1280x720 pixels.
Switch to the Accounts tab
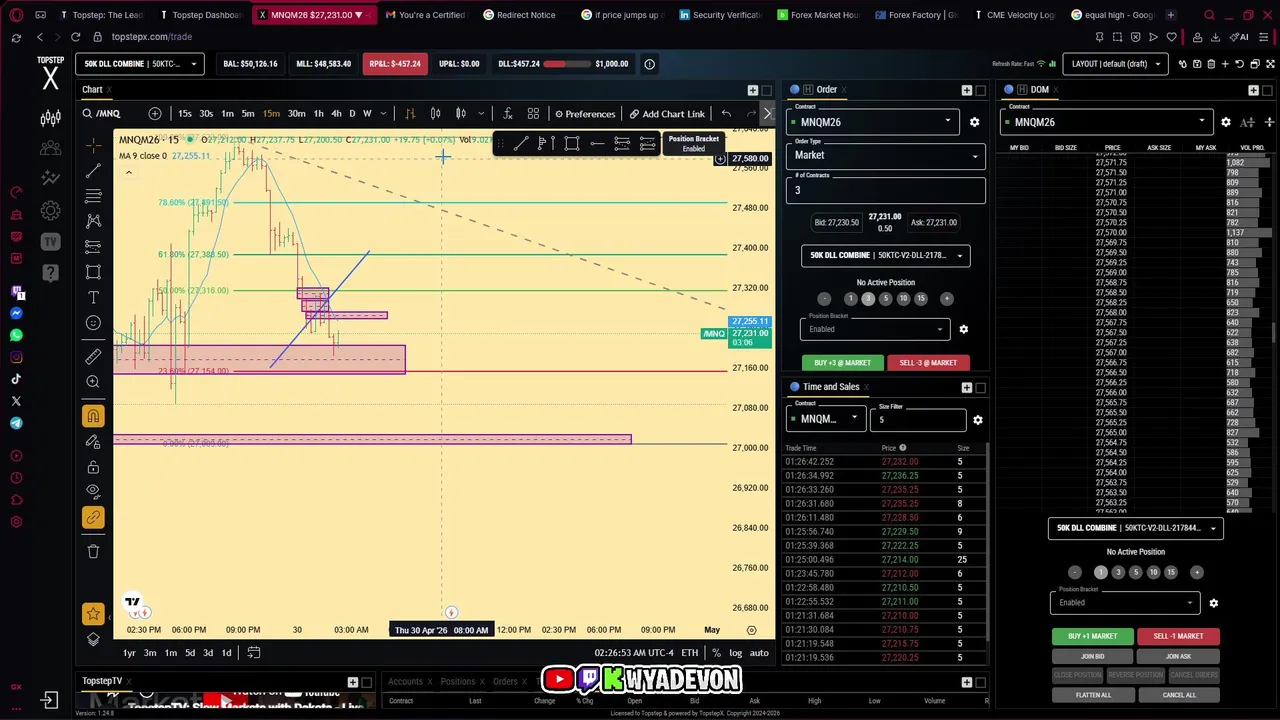[x=405, y=682]
